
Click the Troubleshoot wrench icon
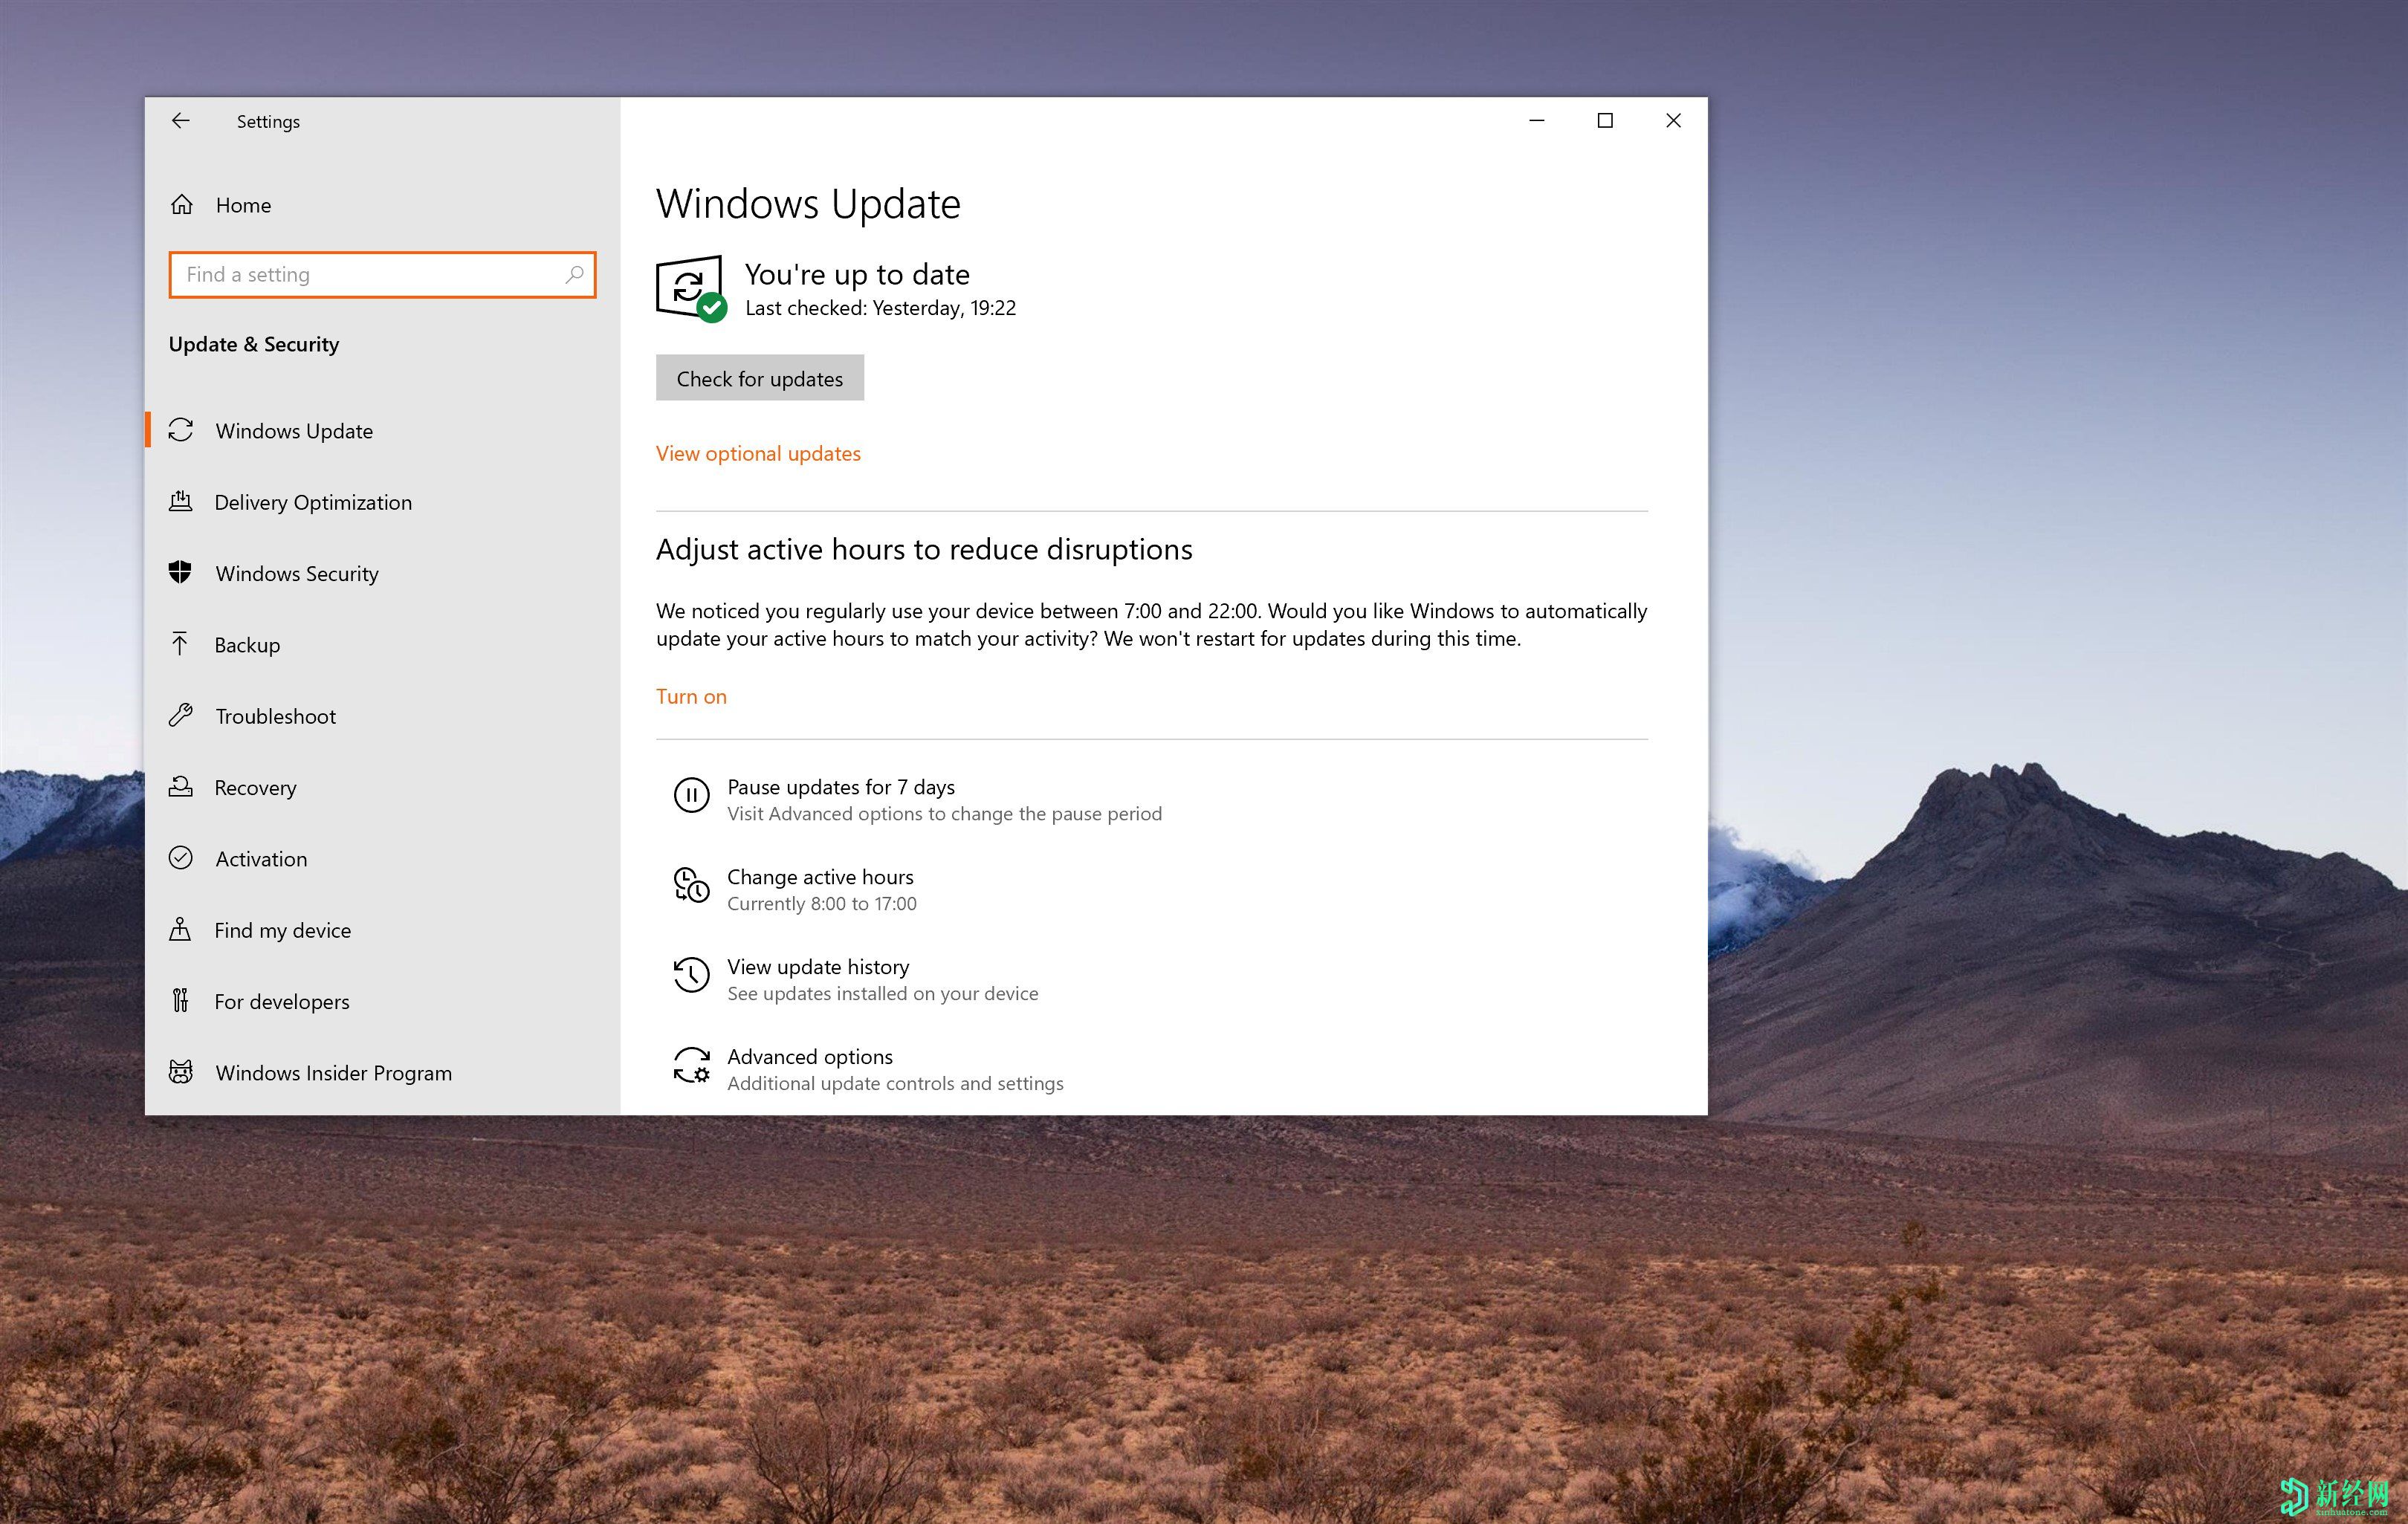point(181,715)
